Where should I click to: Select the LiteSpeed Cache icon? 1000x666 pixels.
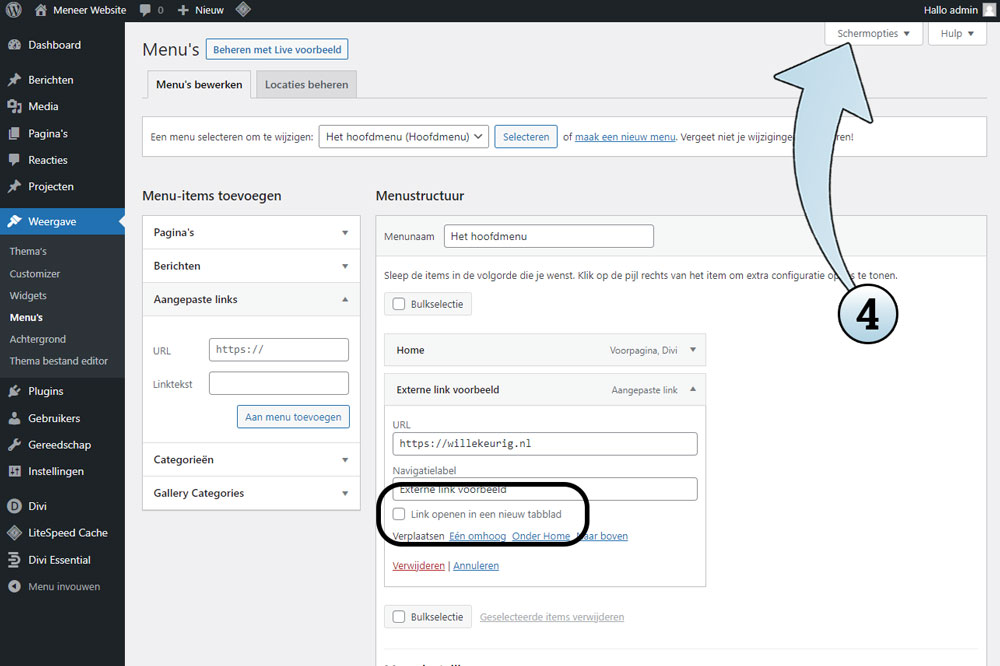click(x=14, y=533)
